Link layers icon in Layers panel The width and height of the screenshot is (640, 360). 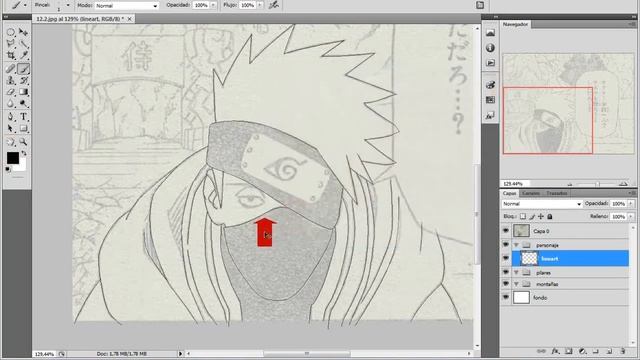tap(541, 351)
